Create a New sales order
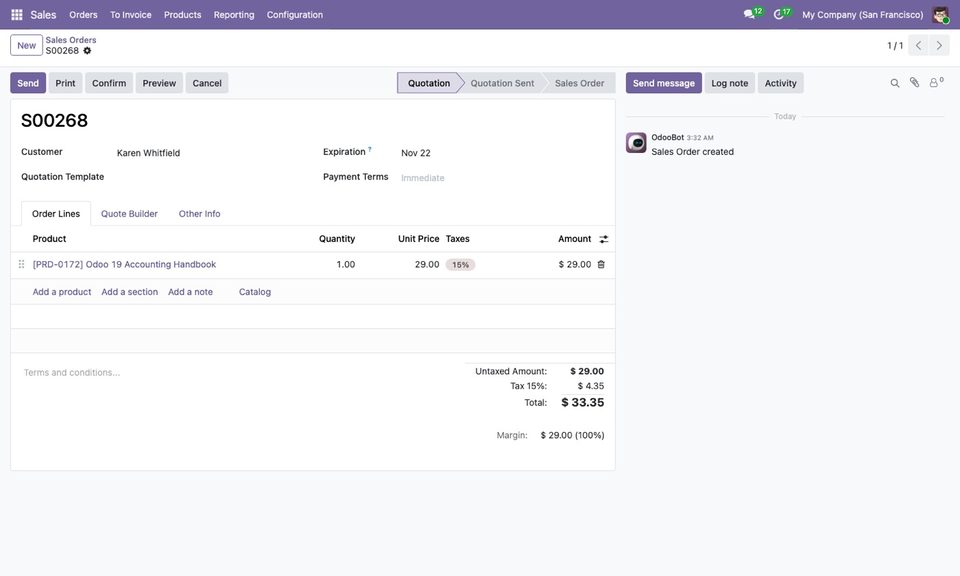This screenshot has width=960, height=576. coord(26,45)
